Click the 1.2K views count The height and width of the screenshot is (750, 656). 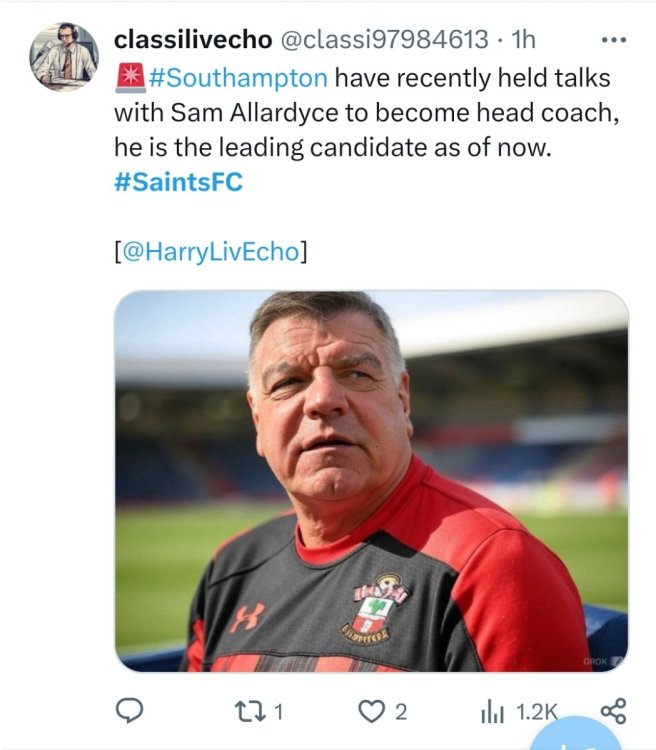click(x=535, y=711)
